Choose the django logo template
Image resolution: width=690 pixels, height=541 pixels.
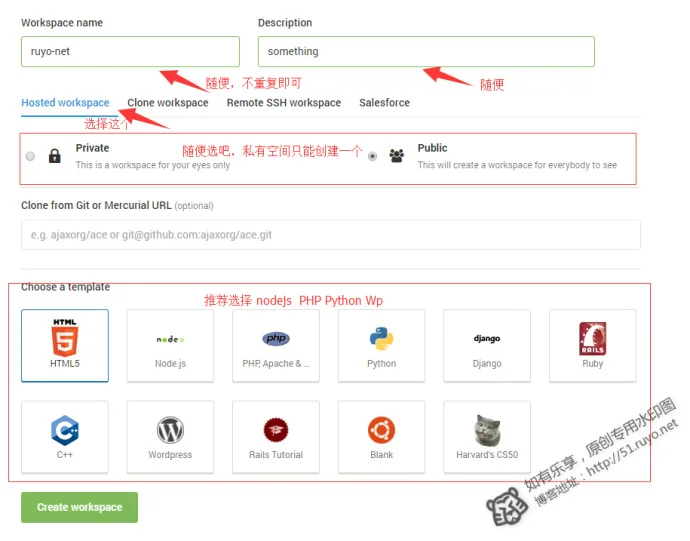click(487, 339)
